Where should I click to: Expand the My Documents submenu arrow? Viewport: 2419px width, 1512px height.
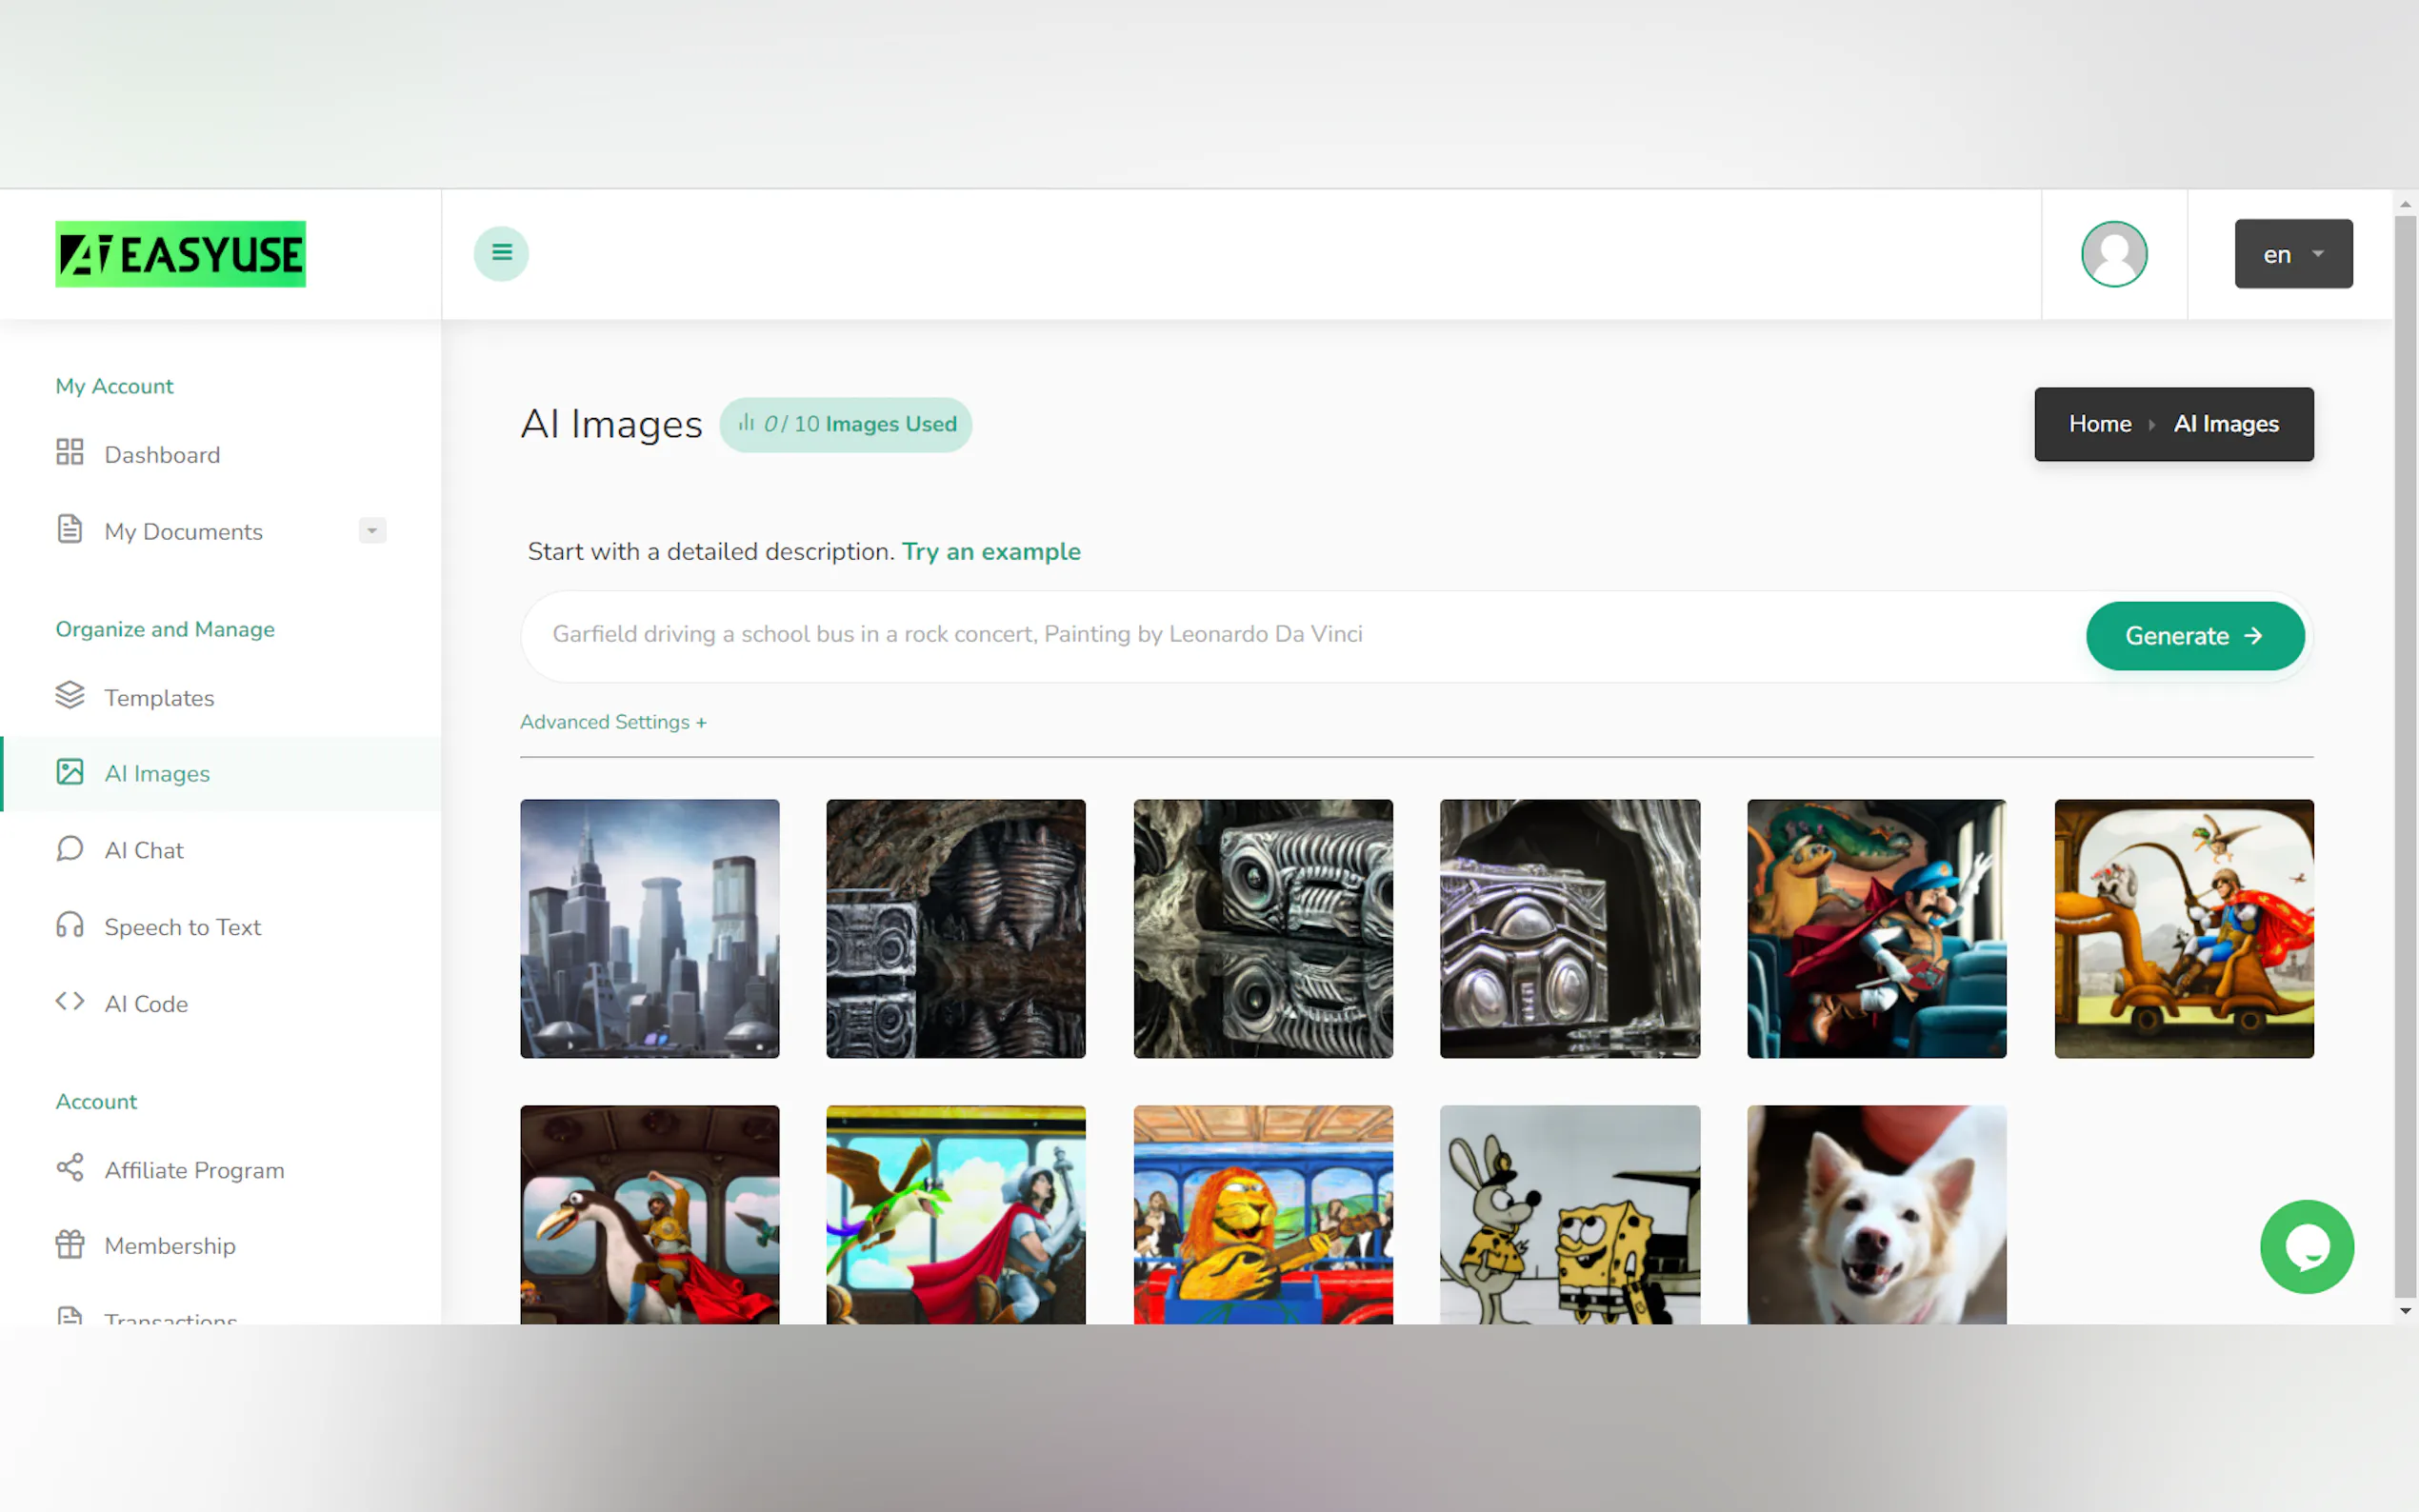pyautogui.click(x=372, y=531)
